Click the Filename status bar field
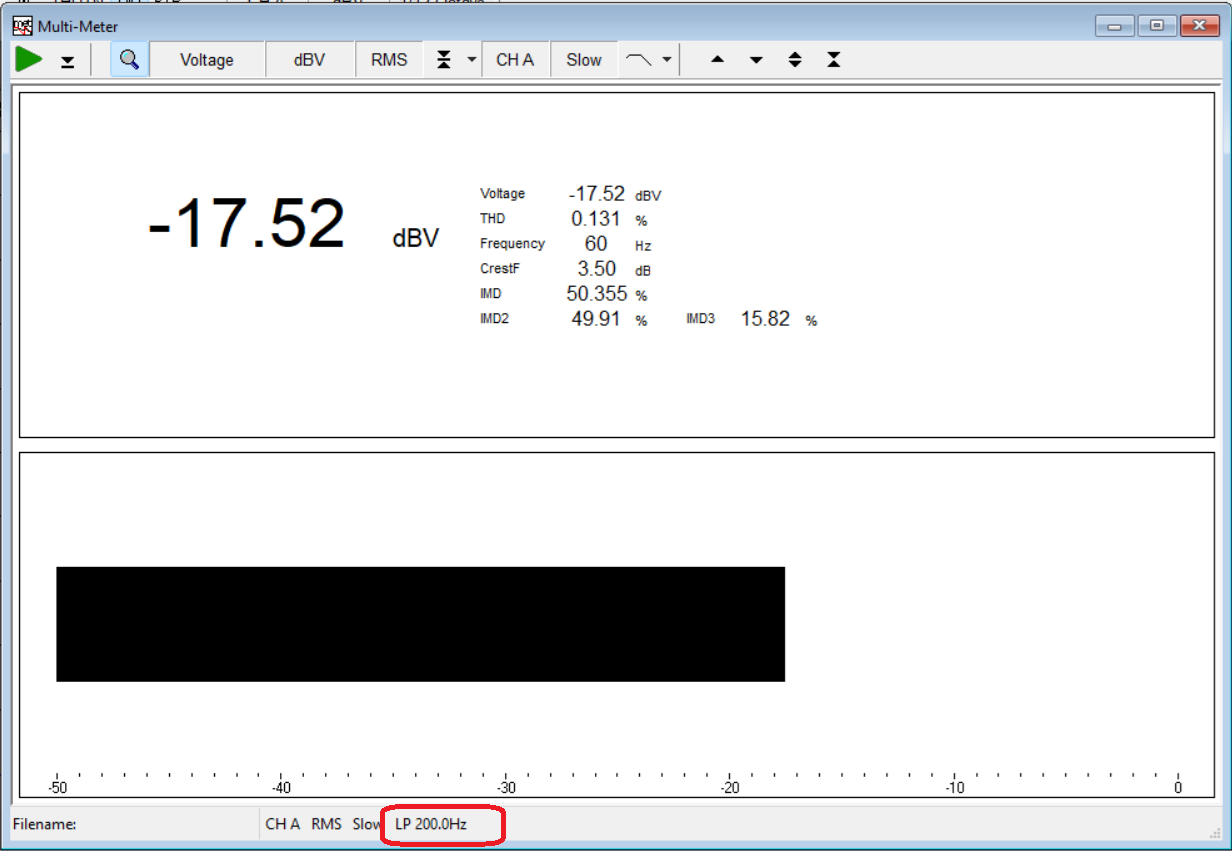1232x851 pixels. click(134, 825)
